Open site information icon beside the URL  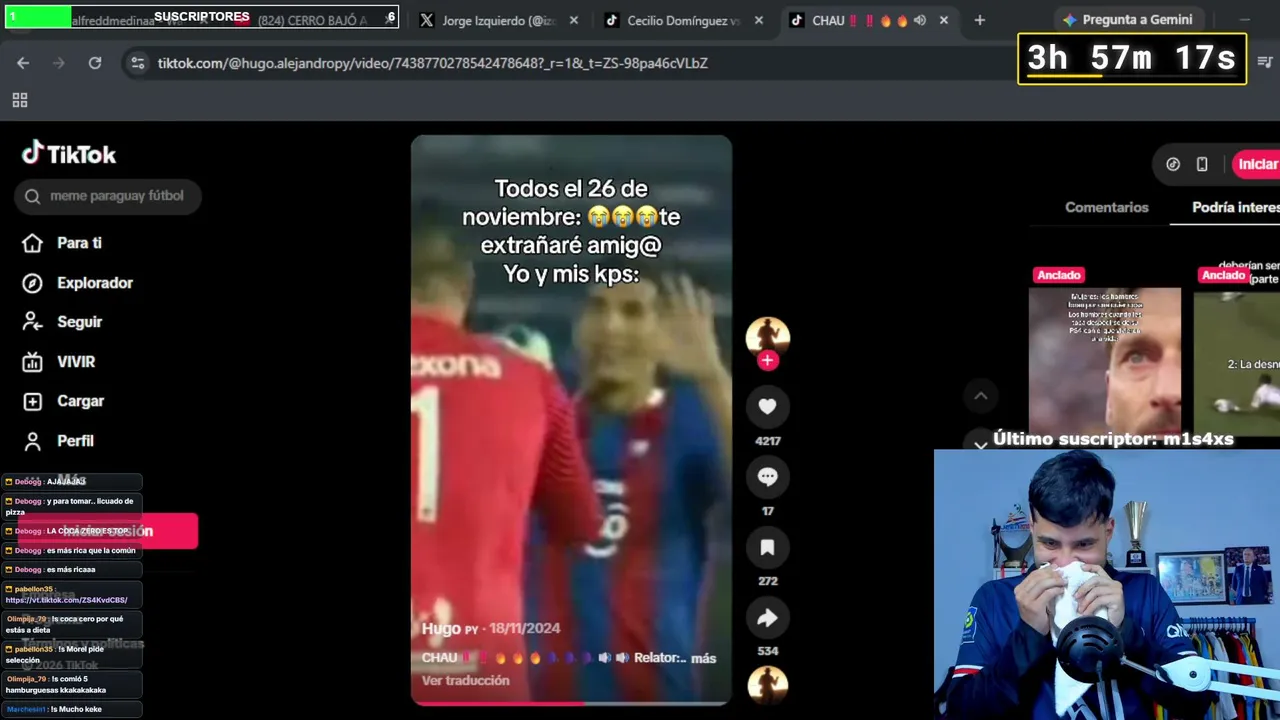click(138, 63)
